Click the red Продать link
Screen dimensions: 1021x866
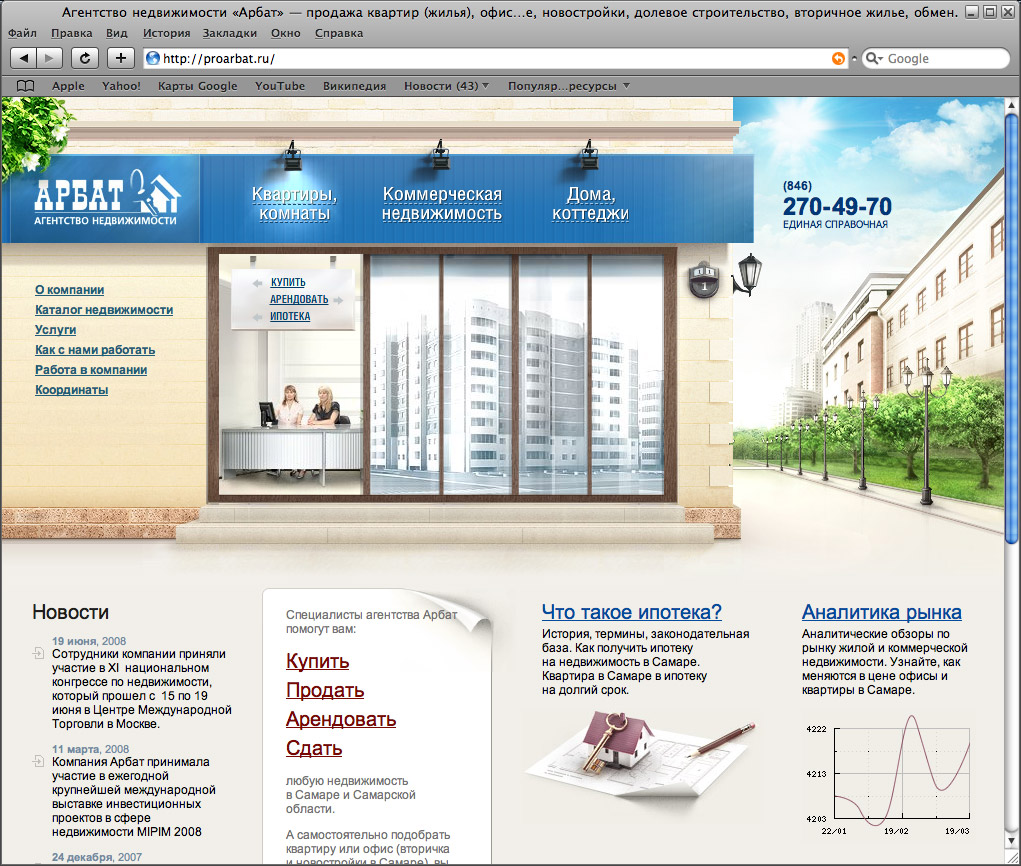[x=325, y=690]
